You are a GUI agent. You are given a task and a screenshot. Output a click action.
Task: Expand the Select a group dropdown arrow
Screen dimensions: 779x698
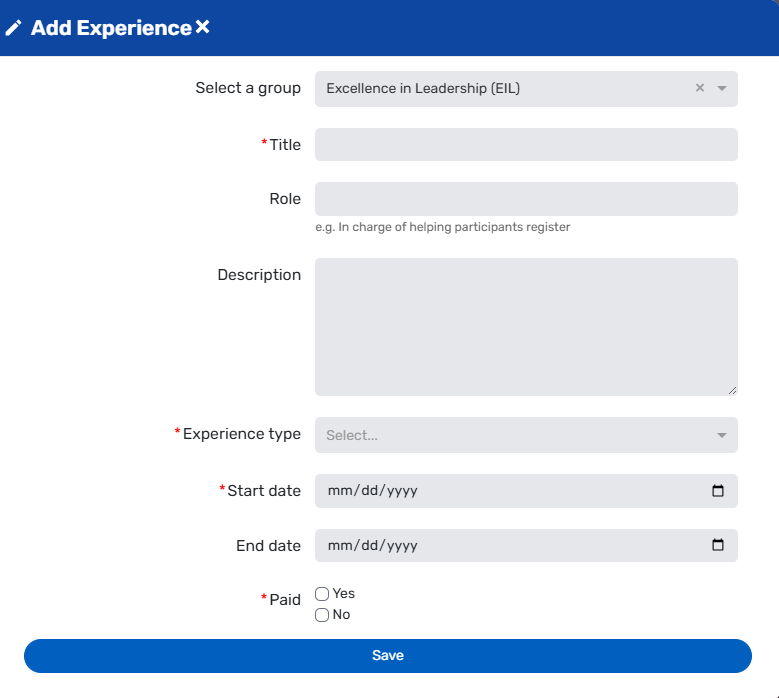[x=722, y=88]
